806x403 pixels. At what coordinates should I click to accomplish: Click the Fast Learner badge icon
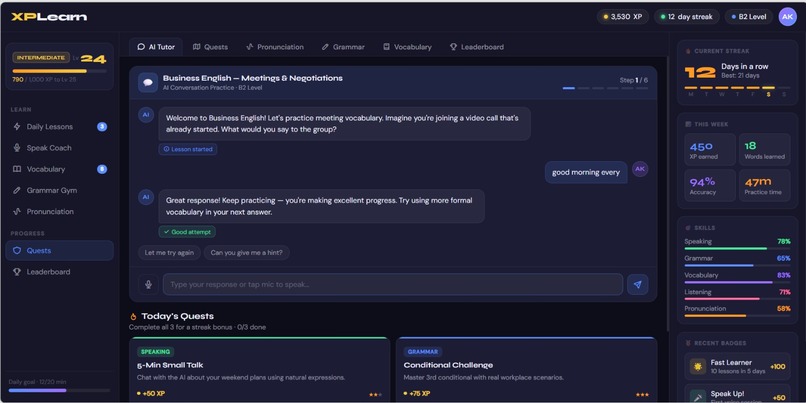pyautogui.click(x=698, y=367)
